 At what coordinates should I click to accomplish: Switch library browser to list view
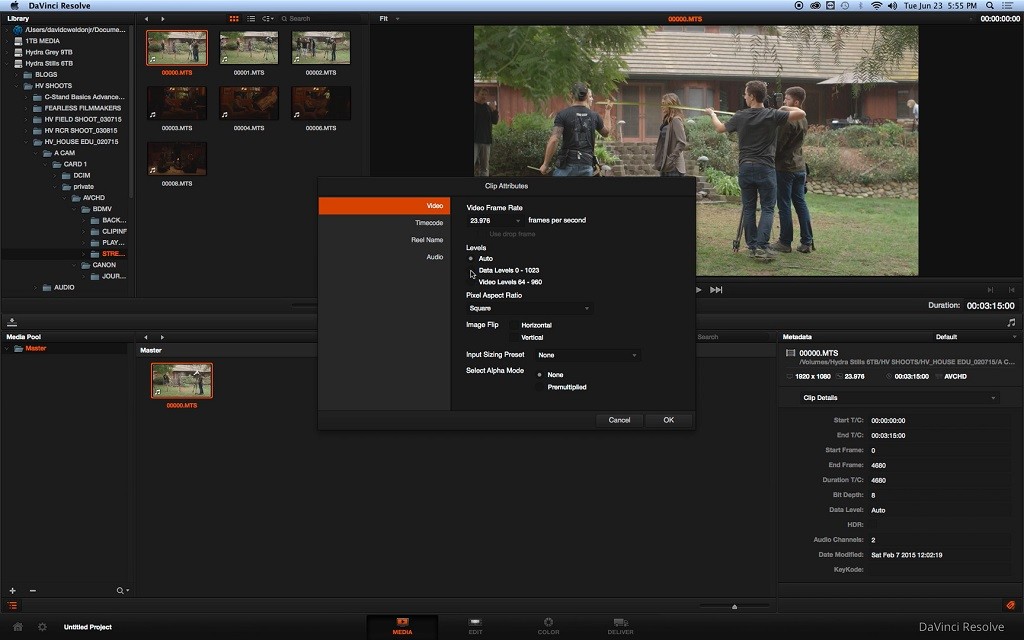(251, 19)
